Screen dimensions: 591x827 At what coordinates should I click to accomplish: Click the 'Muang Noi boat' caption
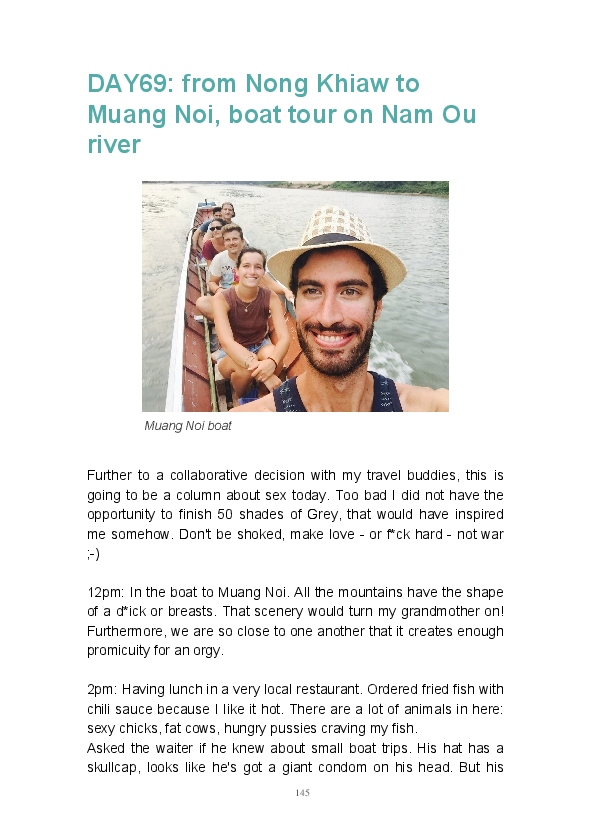click(x=188, y=426)
